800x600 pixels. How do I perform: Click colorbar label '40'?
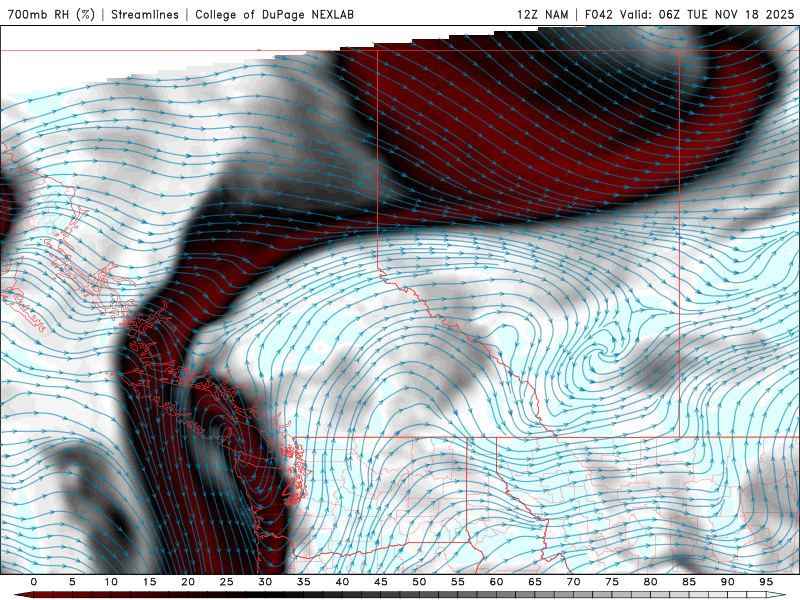coord(342,582)
